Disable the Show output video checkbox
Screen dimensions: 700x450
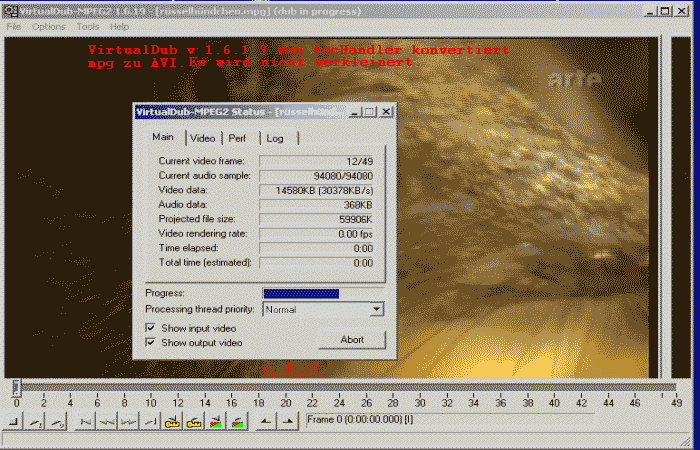pos(151,342)
